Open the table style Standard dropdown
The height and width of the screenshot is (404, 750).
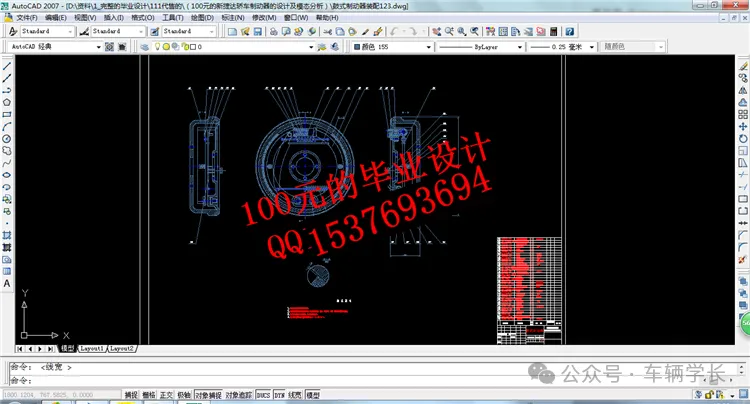(211, 32)
